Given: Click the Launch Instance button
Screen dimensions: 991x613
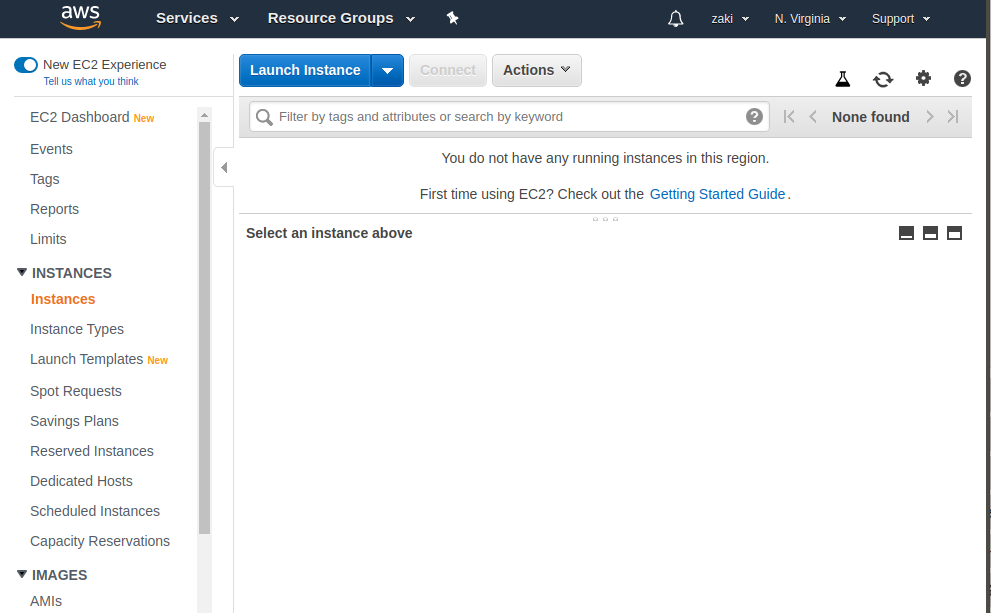Looking at the screenshot, I should point(305,70).
